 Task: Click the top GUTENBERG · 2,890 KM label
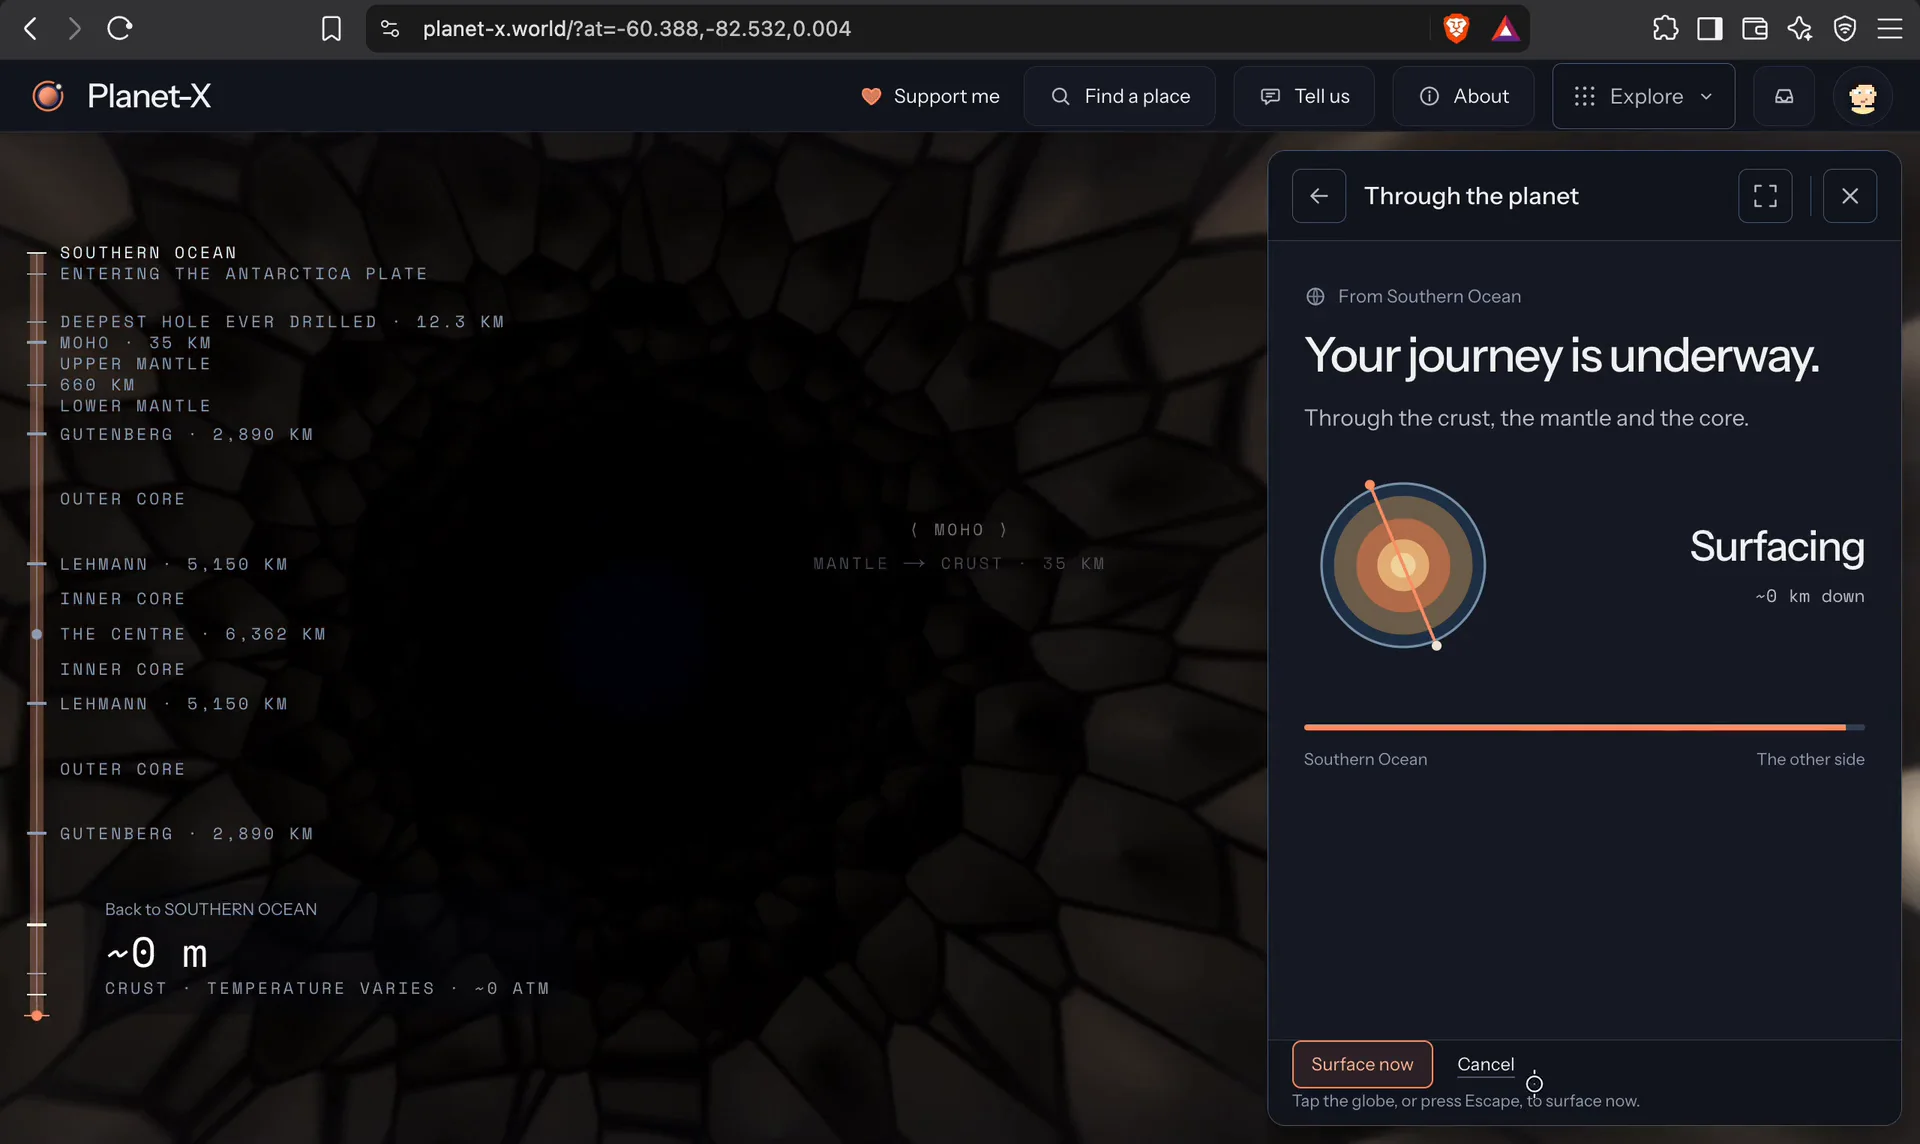[x=186, y=434]
